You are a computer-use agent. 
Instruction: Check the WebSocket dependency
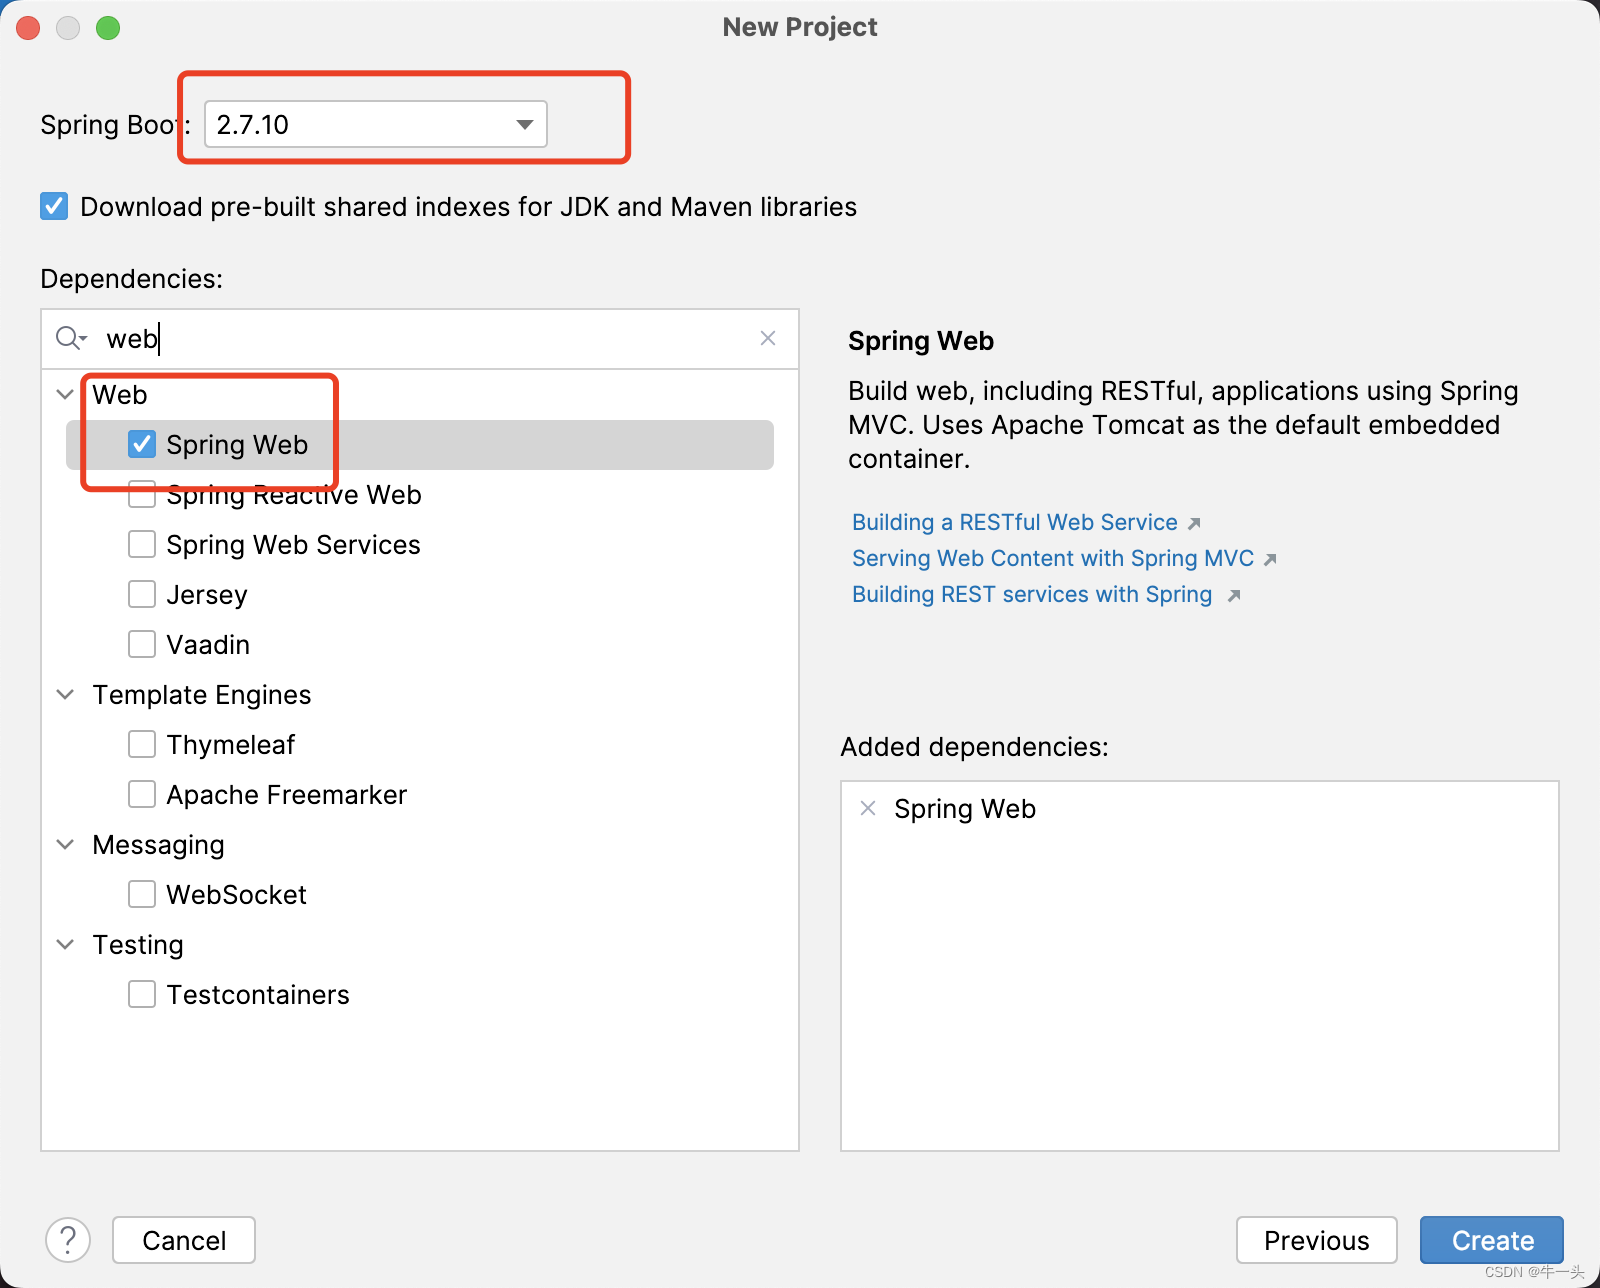142,894
